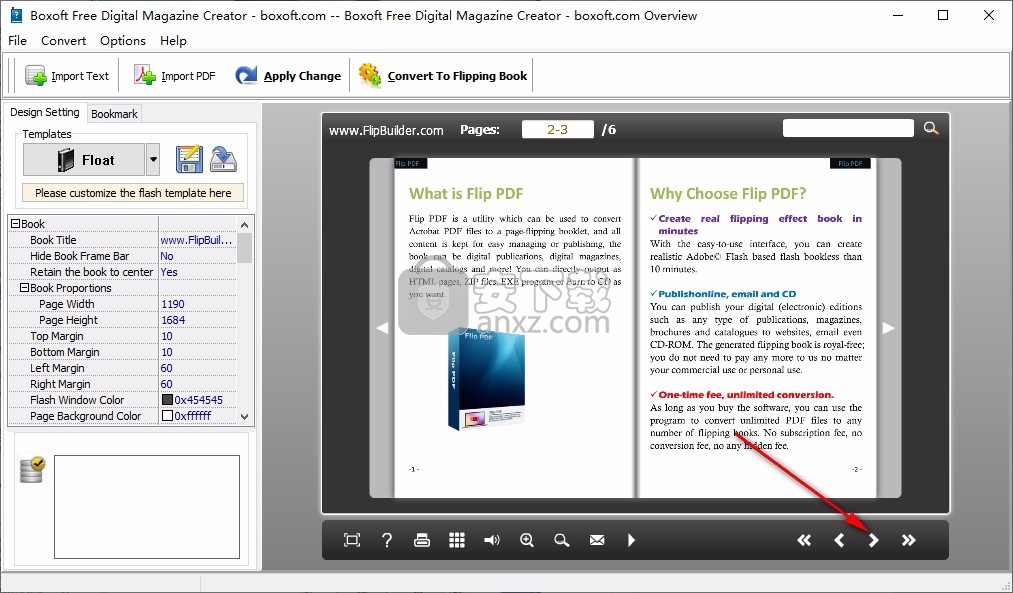Open the Convert menu

coord(63,41)
